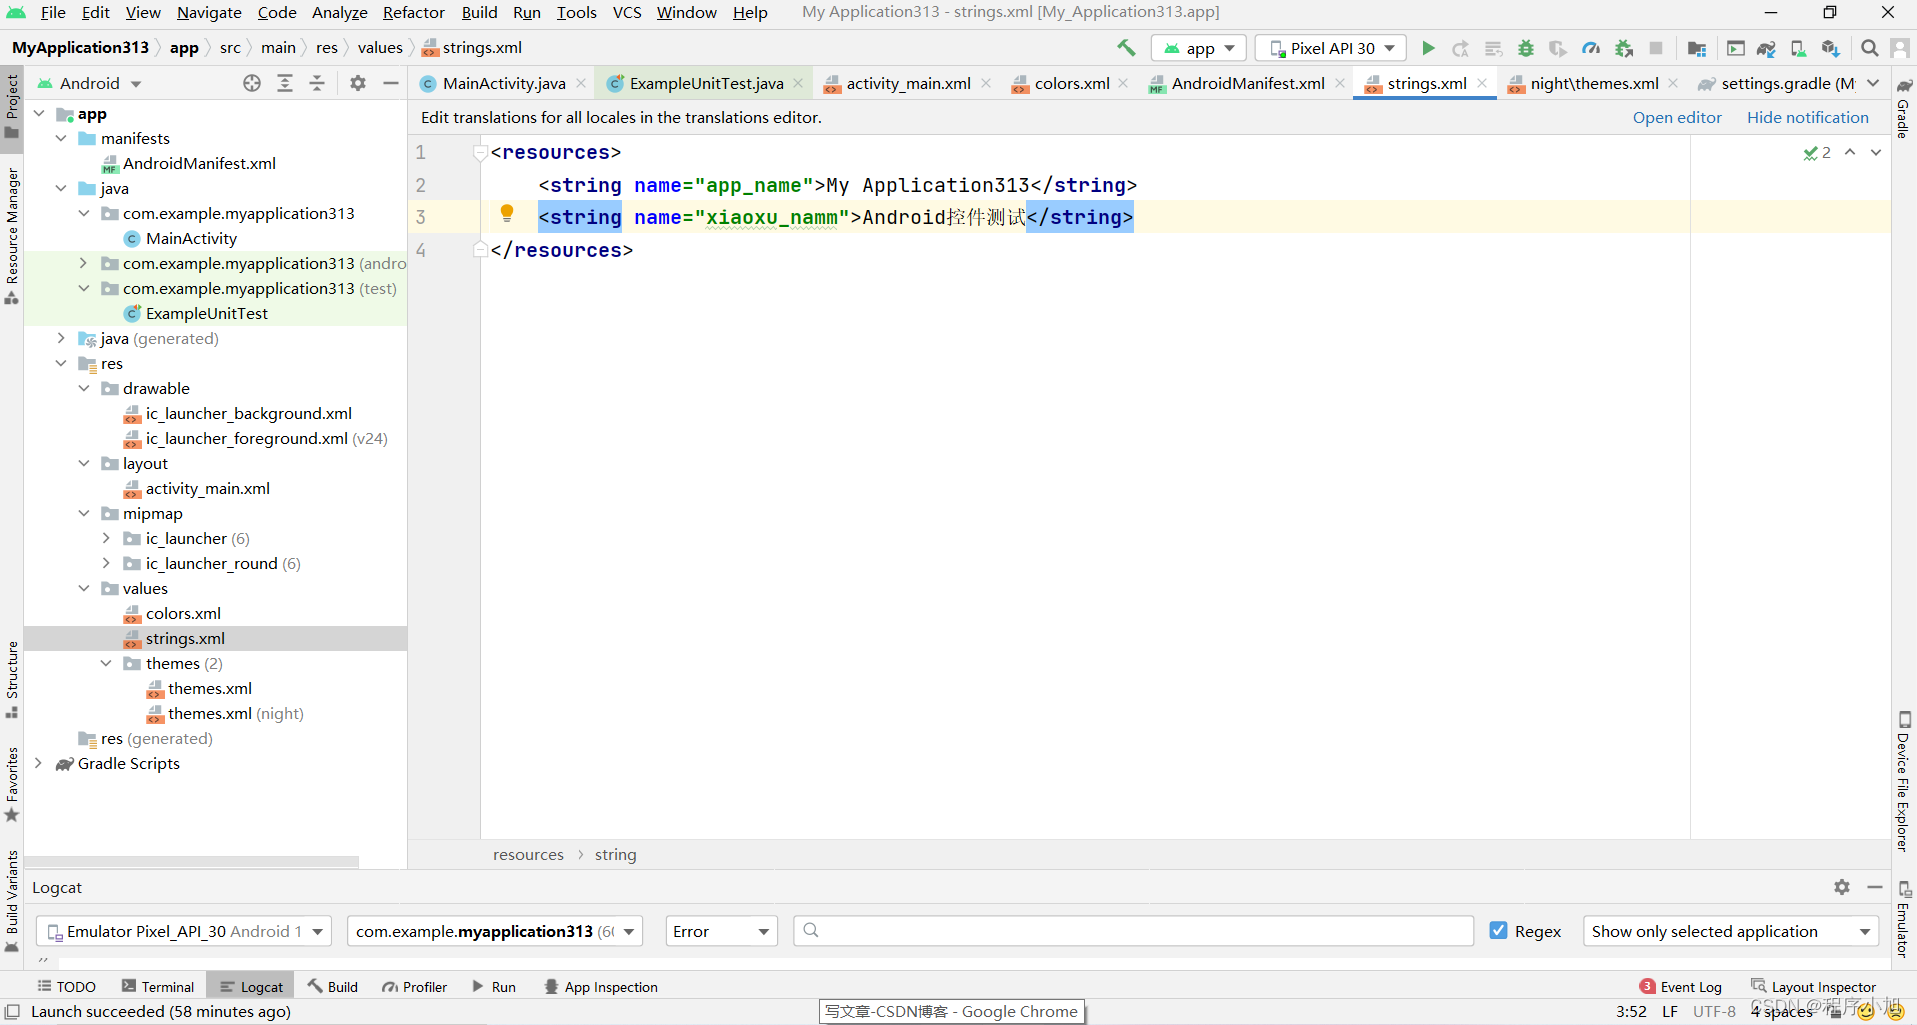Screen dimensions: 1917x1025
Task: Show the hidden editor tabs dropdown arrow
Action: click(x=1873, y=83)
